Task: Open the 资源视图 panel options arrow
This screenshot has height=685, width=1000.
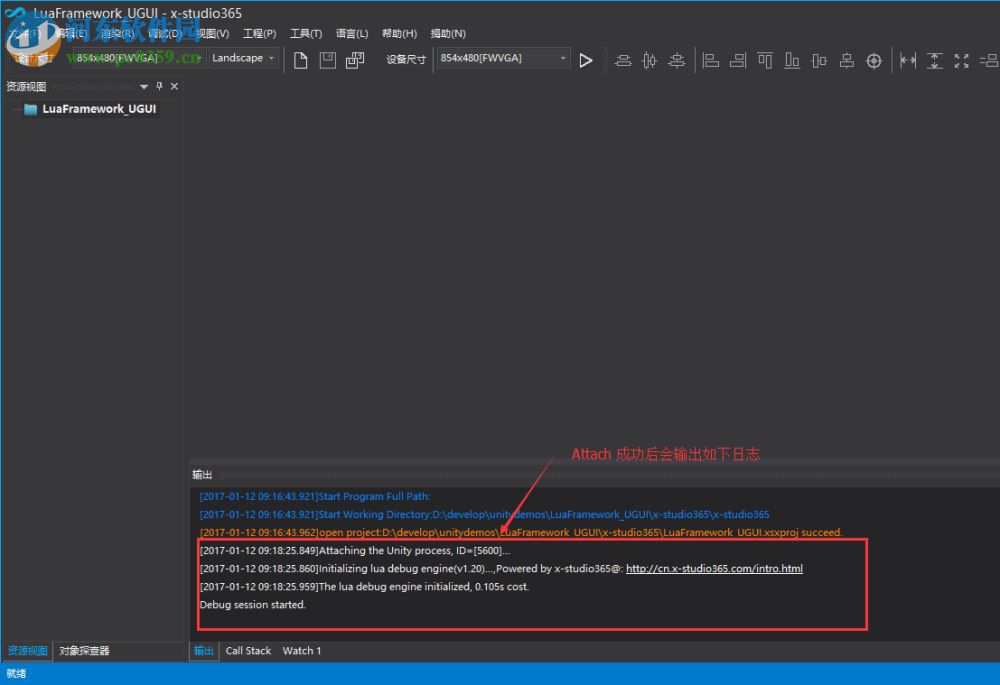Action: [x=144, y=87]
